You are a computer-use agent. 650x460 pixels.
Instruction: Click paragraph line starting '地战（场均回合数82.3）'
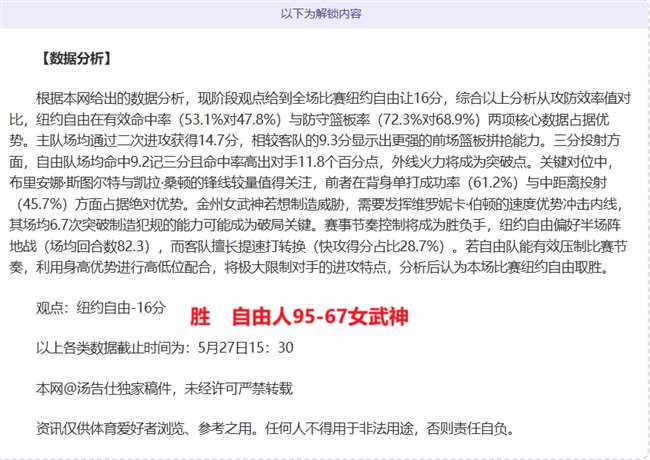tap(318, 247)
